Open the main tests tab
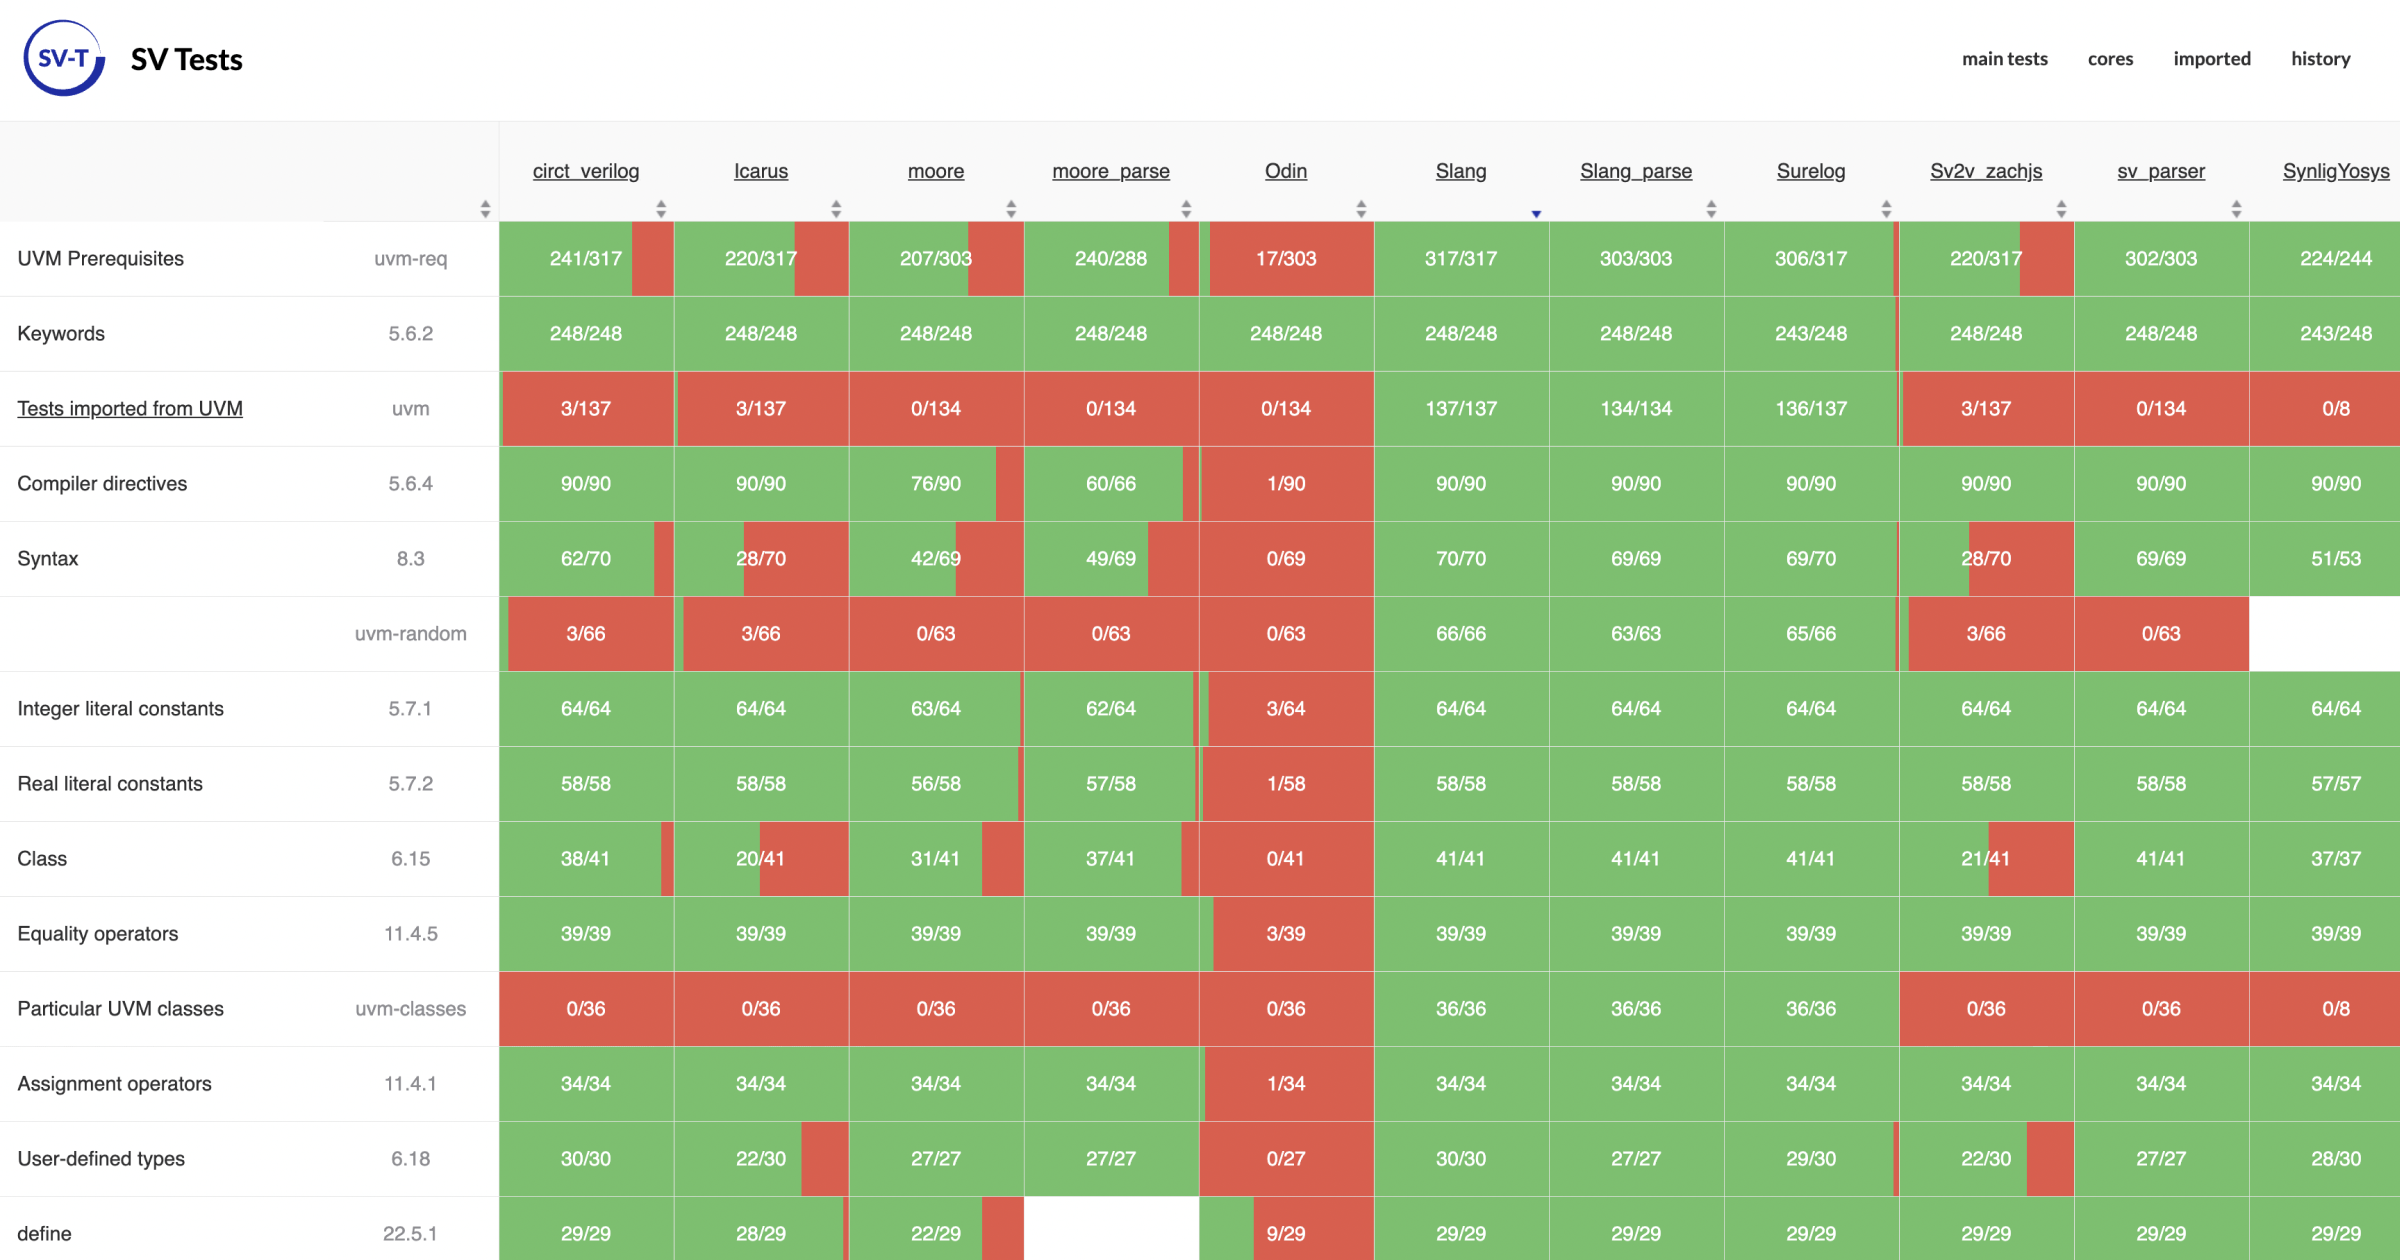 click(2004, 59)
